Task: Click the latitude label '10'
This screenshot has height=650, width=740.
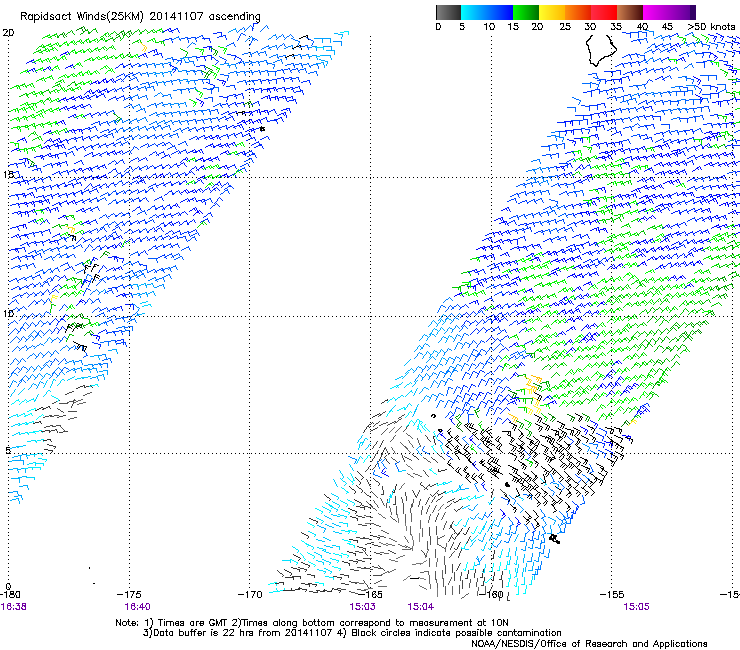Action: 8,313
